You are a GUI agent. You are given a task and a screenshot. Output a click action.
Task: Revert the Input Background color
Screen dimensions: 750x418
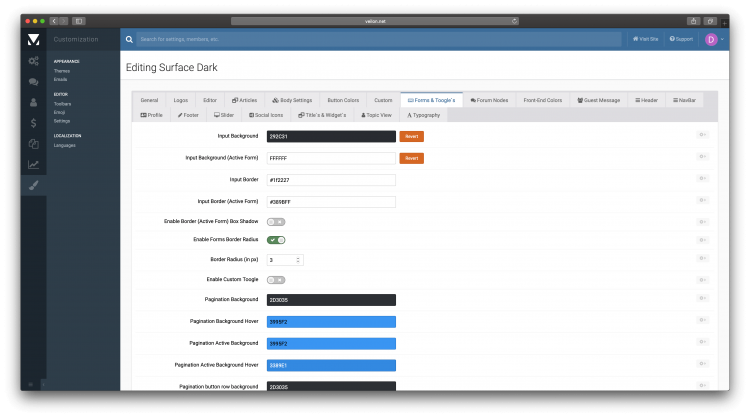click(x=411, y=135)
